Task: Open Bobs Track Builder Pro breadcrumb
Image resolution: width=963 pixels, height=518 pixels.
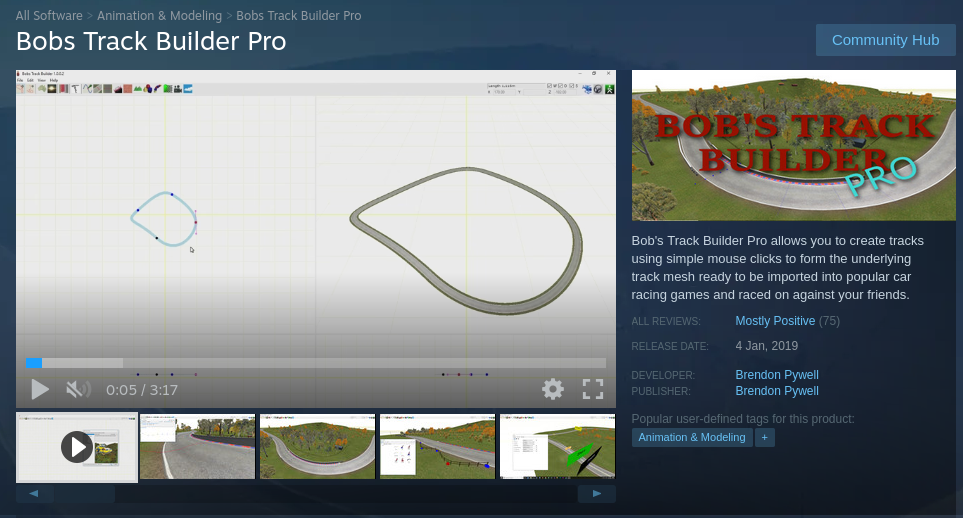Action: click(299, 16)
